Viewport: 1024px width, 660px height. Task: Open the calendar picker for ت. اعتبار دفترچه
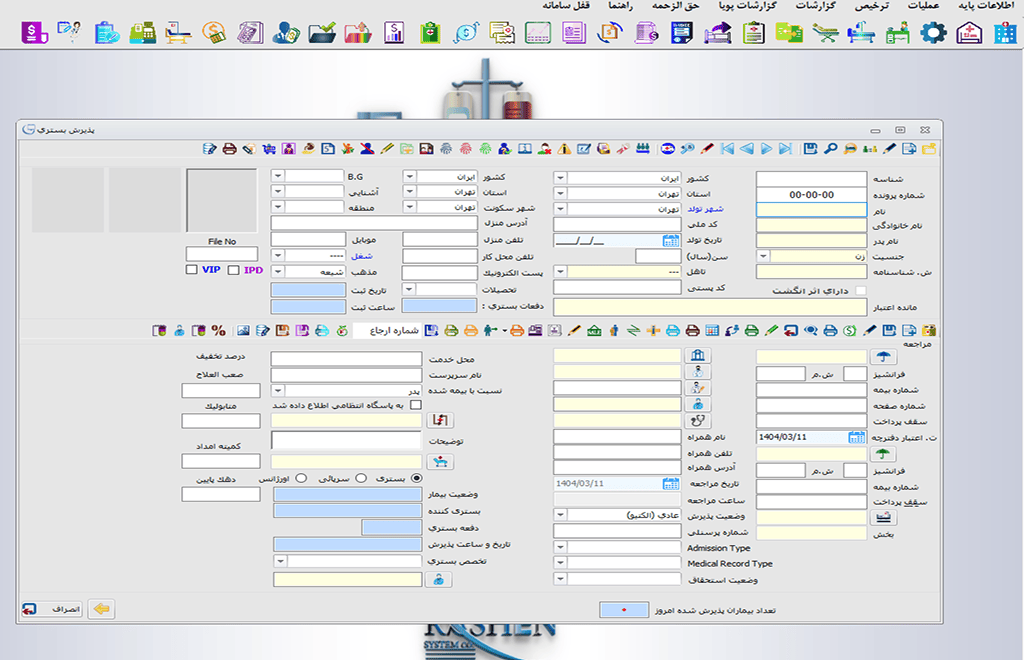click(x=857, y=437)
